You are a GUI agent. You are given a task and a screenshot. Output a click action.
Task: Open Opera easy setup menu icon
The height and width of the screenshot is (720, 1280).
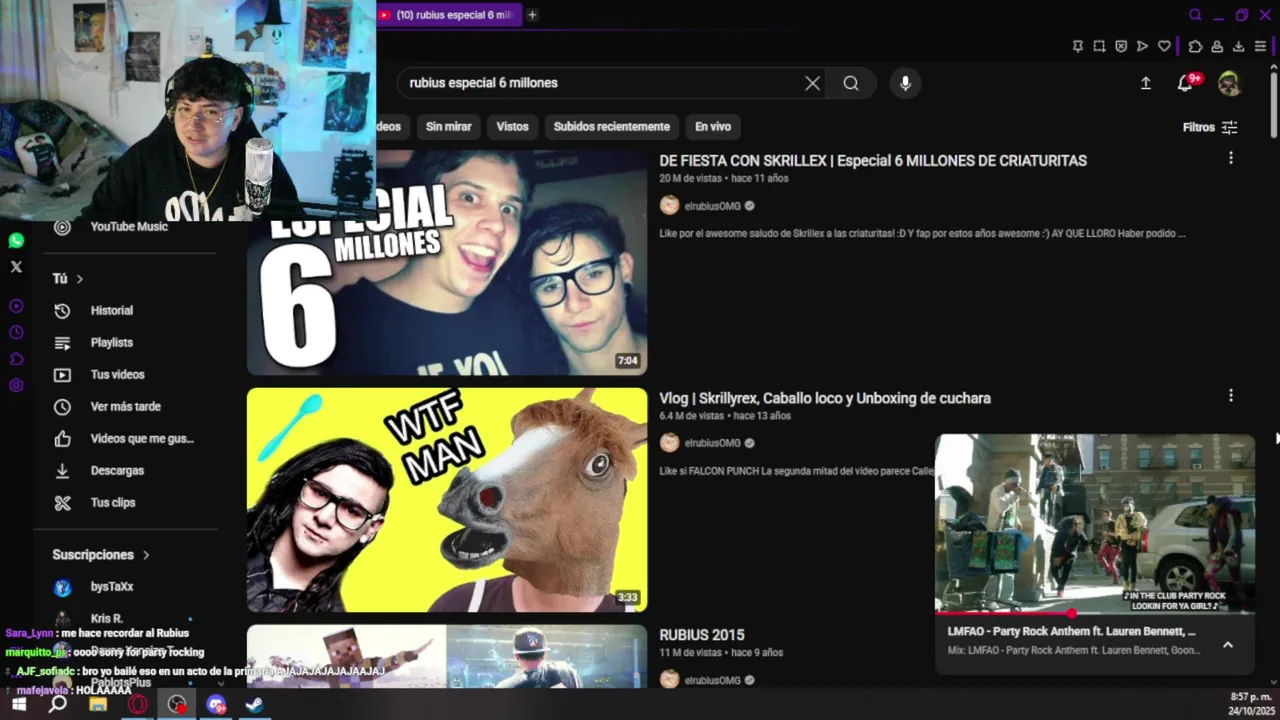pyautogui.click(x=1260, y=46)
